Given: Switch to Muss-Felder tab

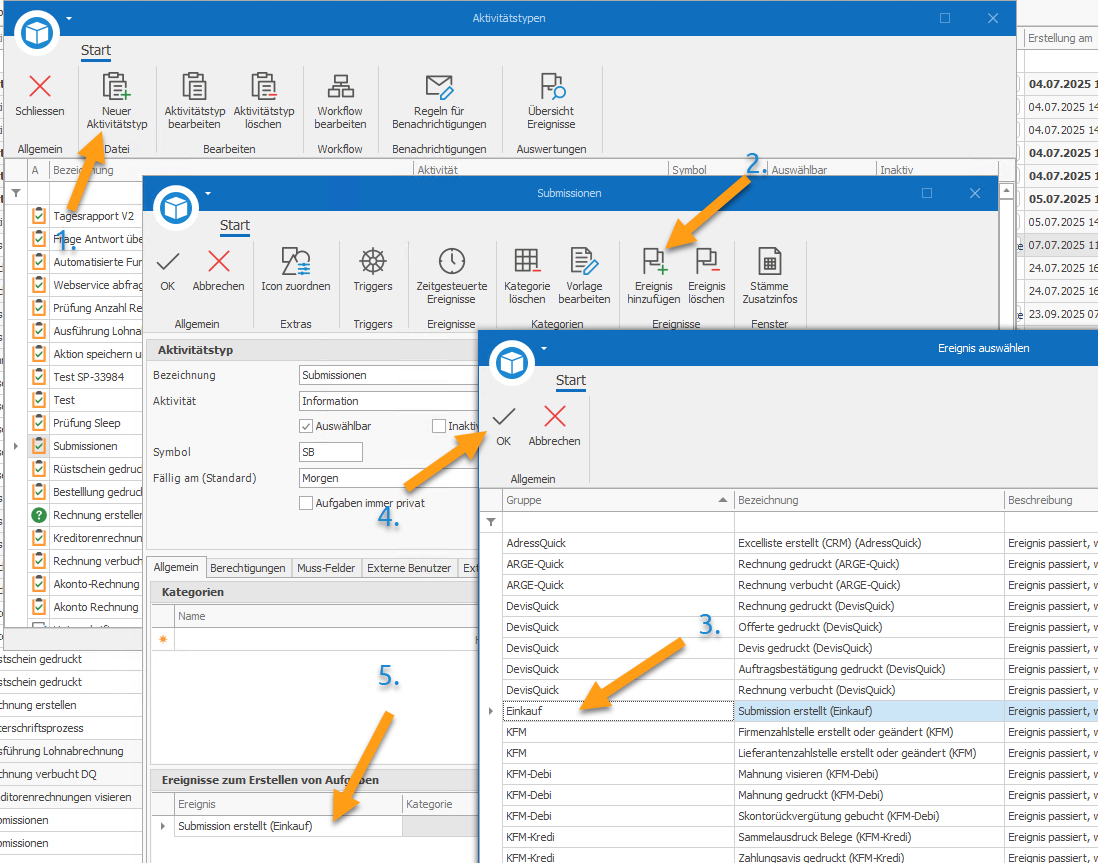Looking at the screenshot, I should point(326,568).
